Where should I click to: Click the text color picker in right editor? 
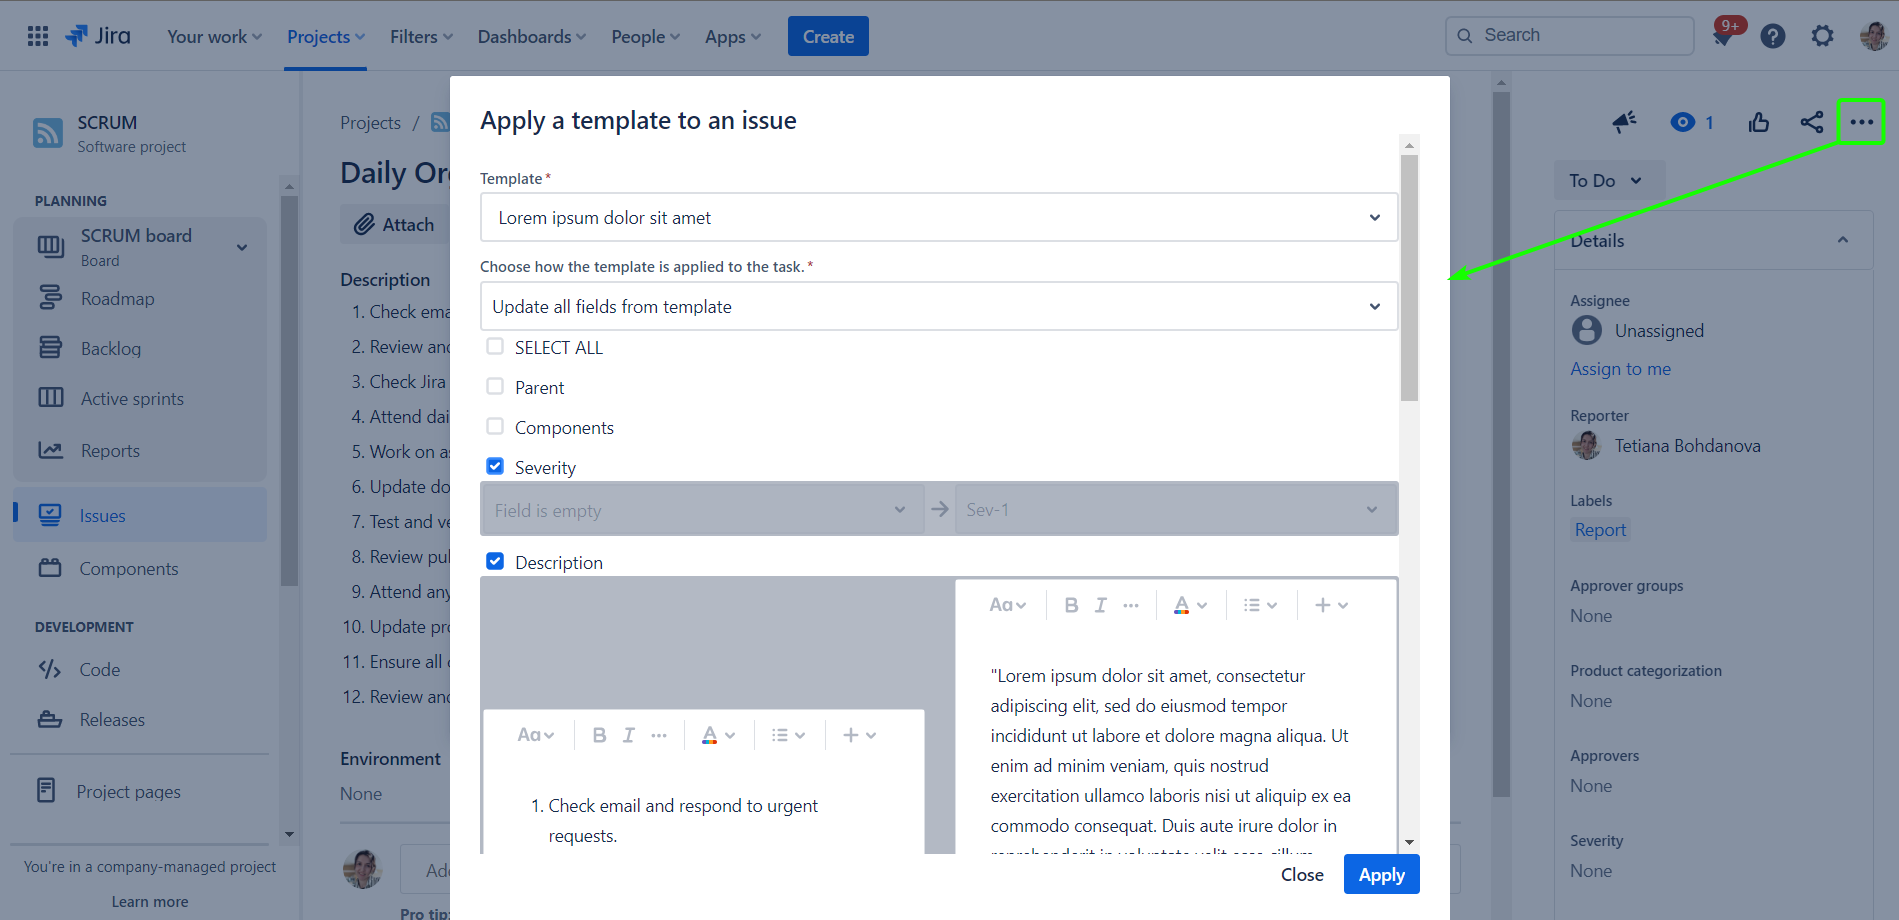point(1190,605)
